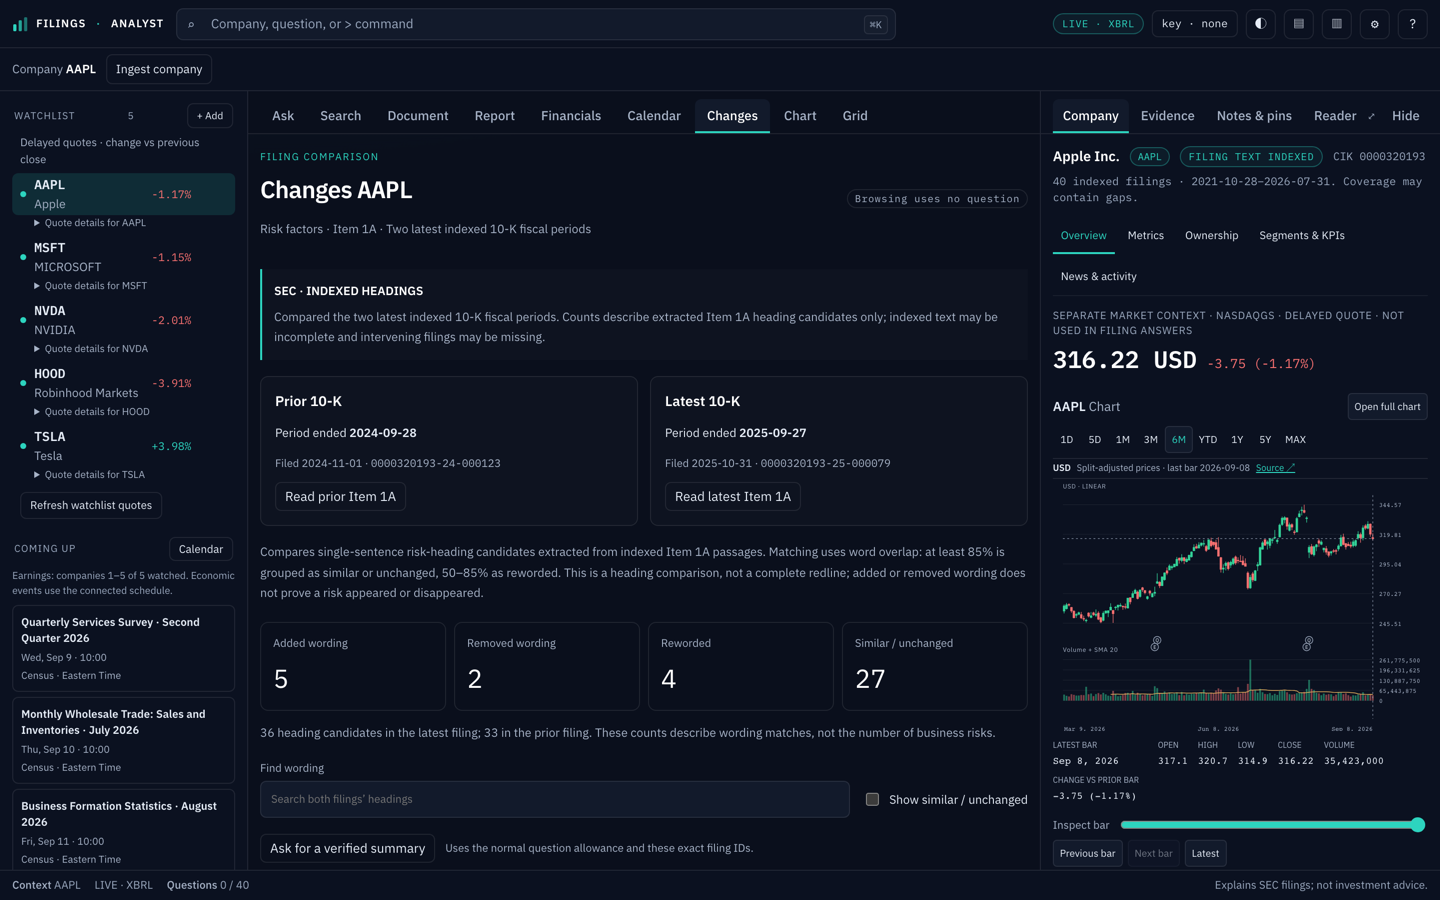Click the Rewordeded count card showing 4
The height and width of the screenshot is (900, 1440).
click(741, 667)
